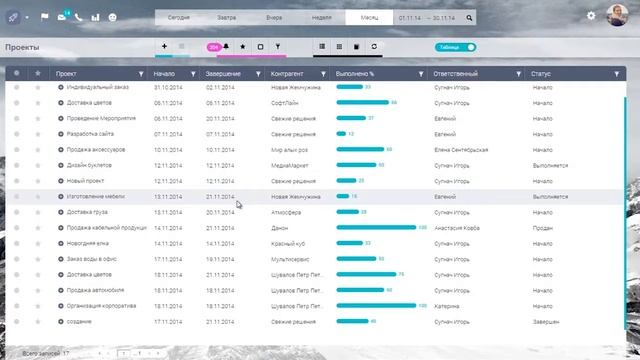Select the Завтра period tab
640x360 pixels.
click(x=227, y=18)
